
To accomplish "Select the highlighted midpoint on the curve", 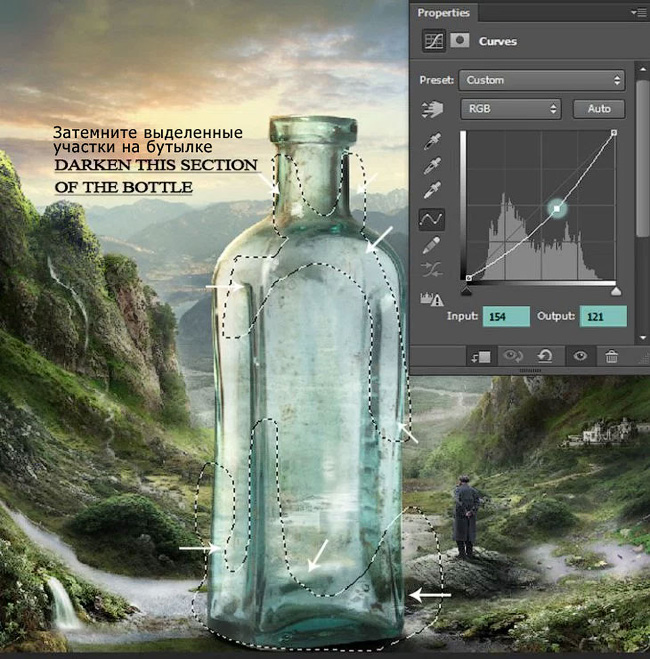I will click(557, 208).
